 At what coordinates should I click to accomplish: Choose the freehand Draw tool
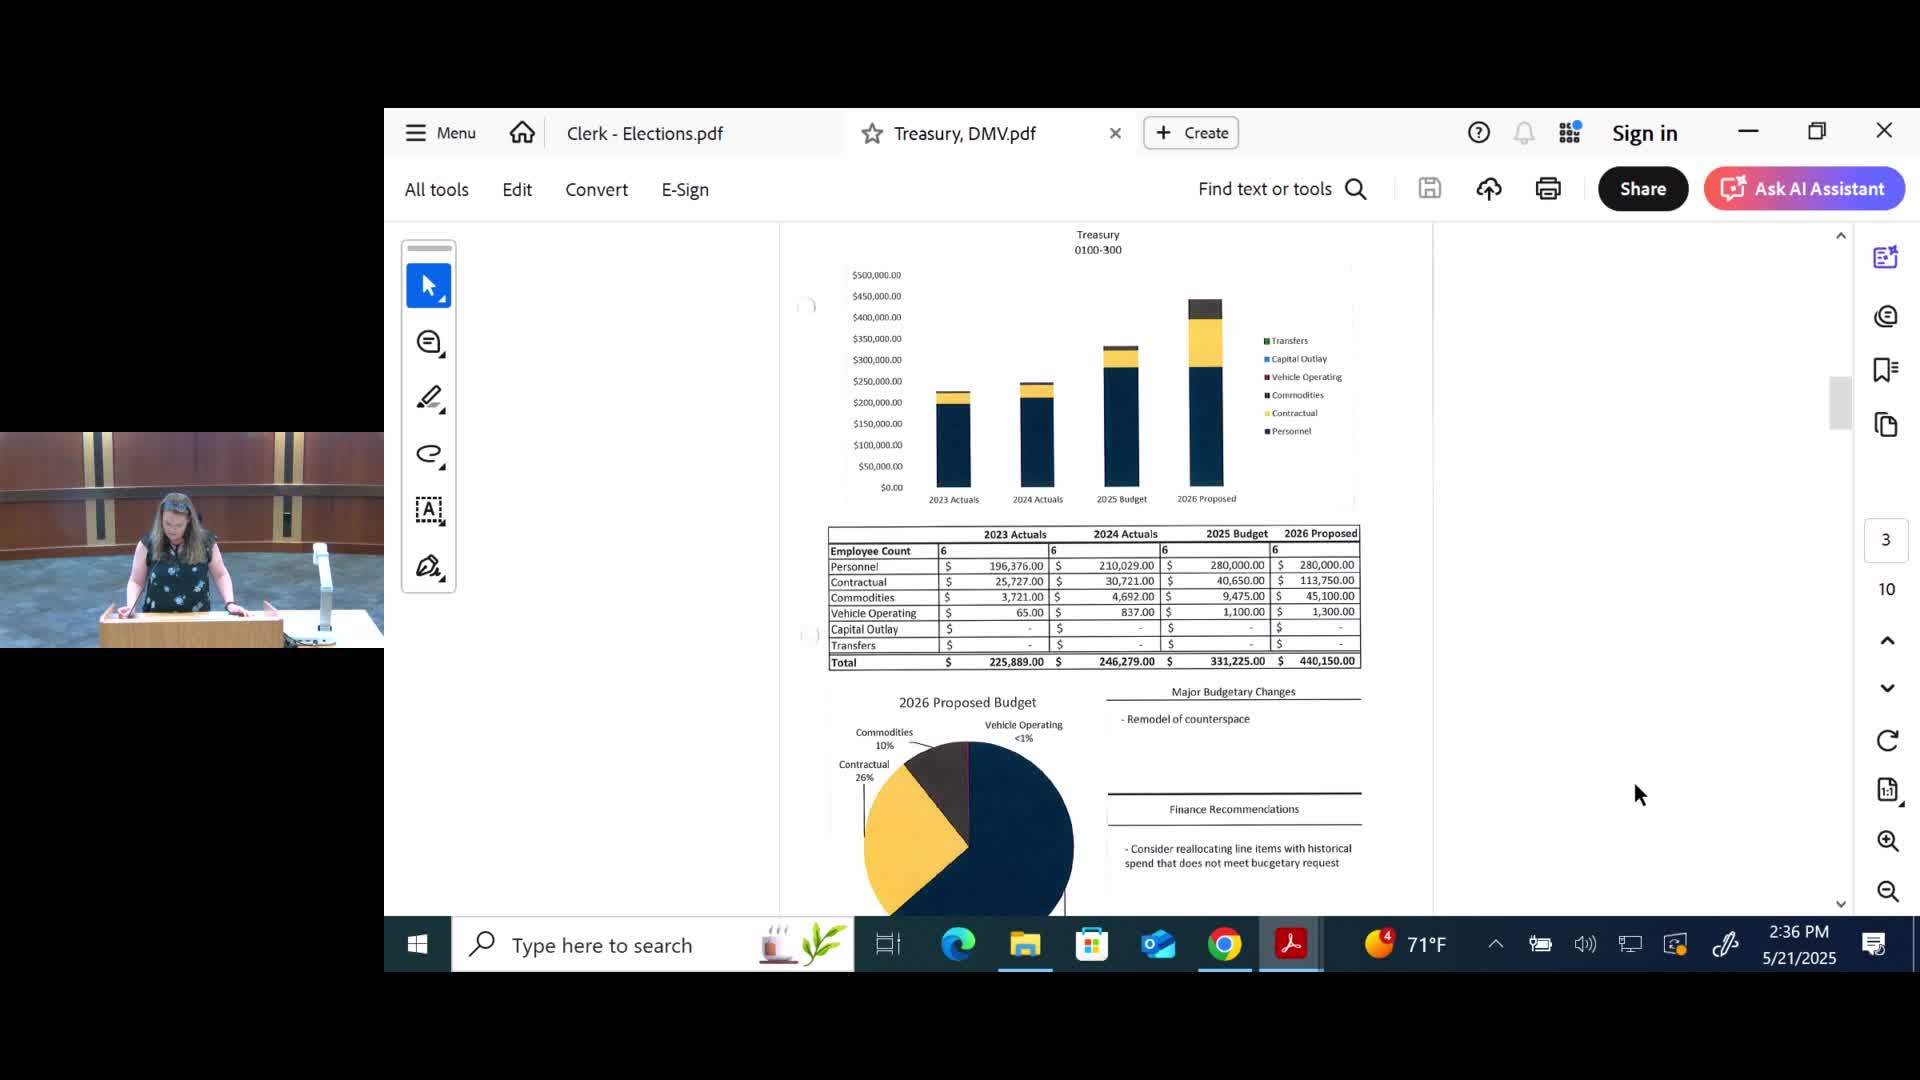428,454
